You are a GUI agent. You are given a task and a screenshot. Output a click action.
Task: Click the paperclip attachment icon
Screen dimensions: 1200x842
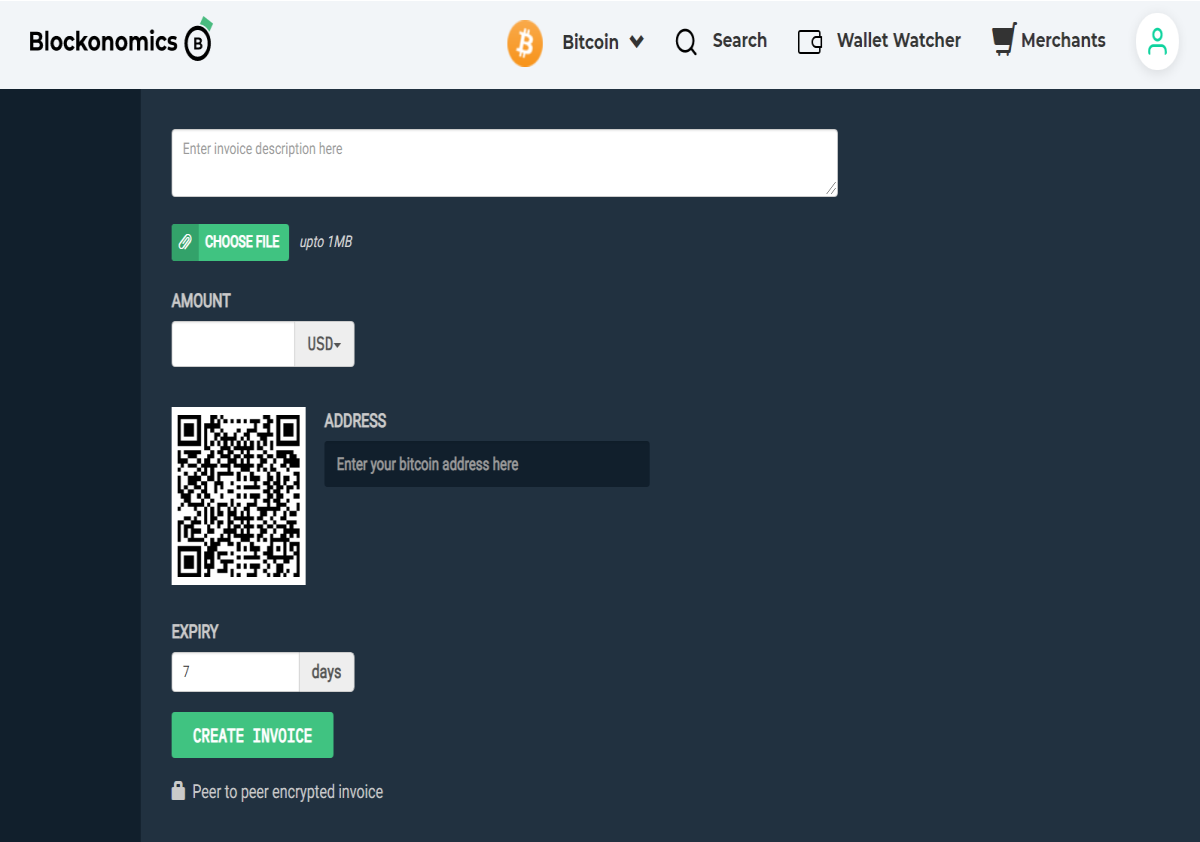tap(185, 242)
